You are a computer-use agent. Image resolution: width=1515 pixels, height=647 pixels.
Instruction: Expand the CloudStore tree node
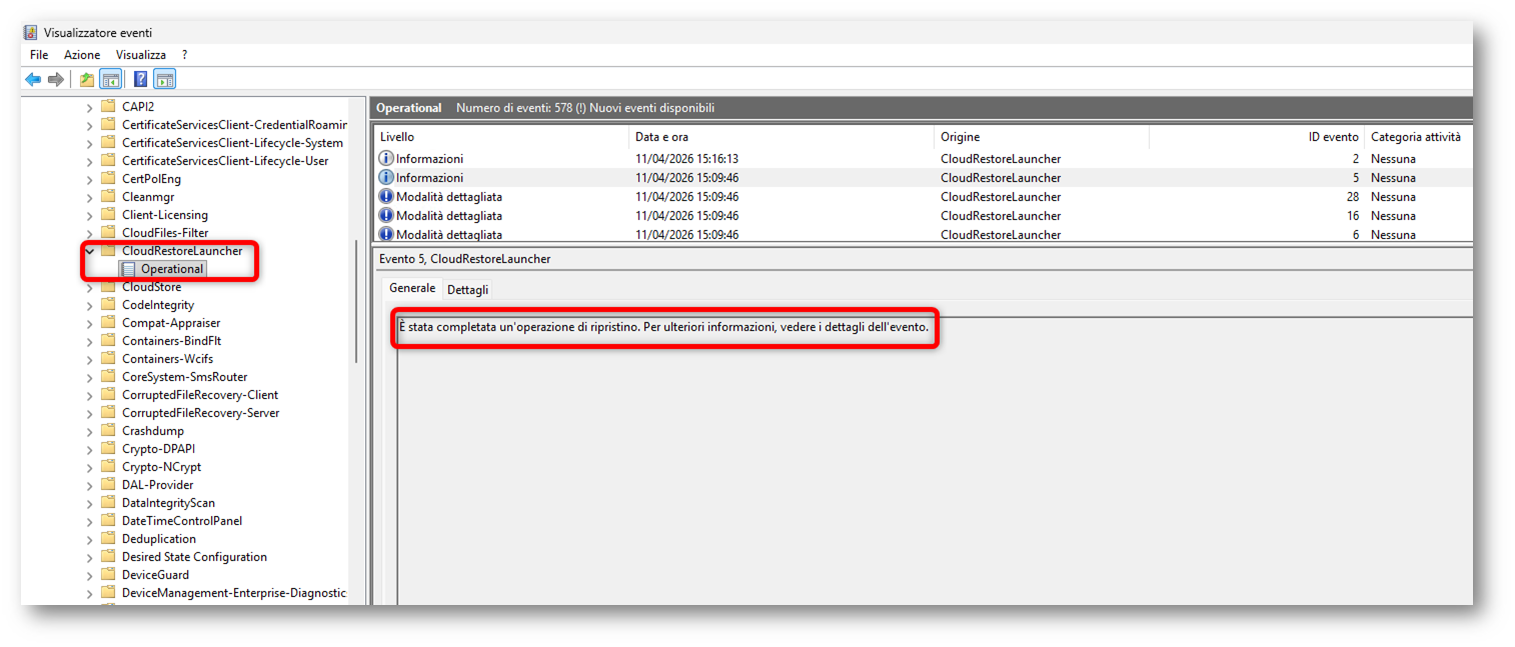(x=90, y=287)
